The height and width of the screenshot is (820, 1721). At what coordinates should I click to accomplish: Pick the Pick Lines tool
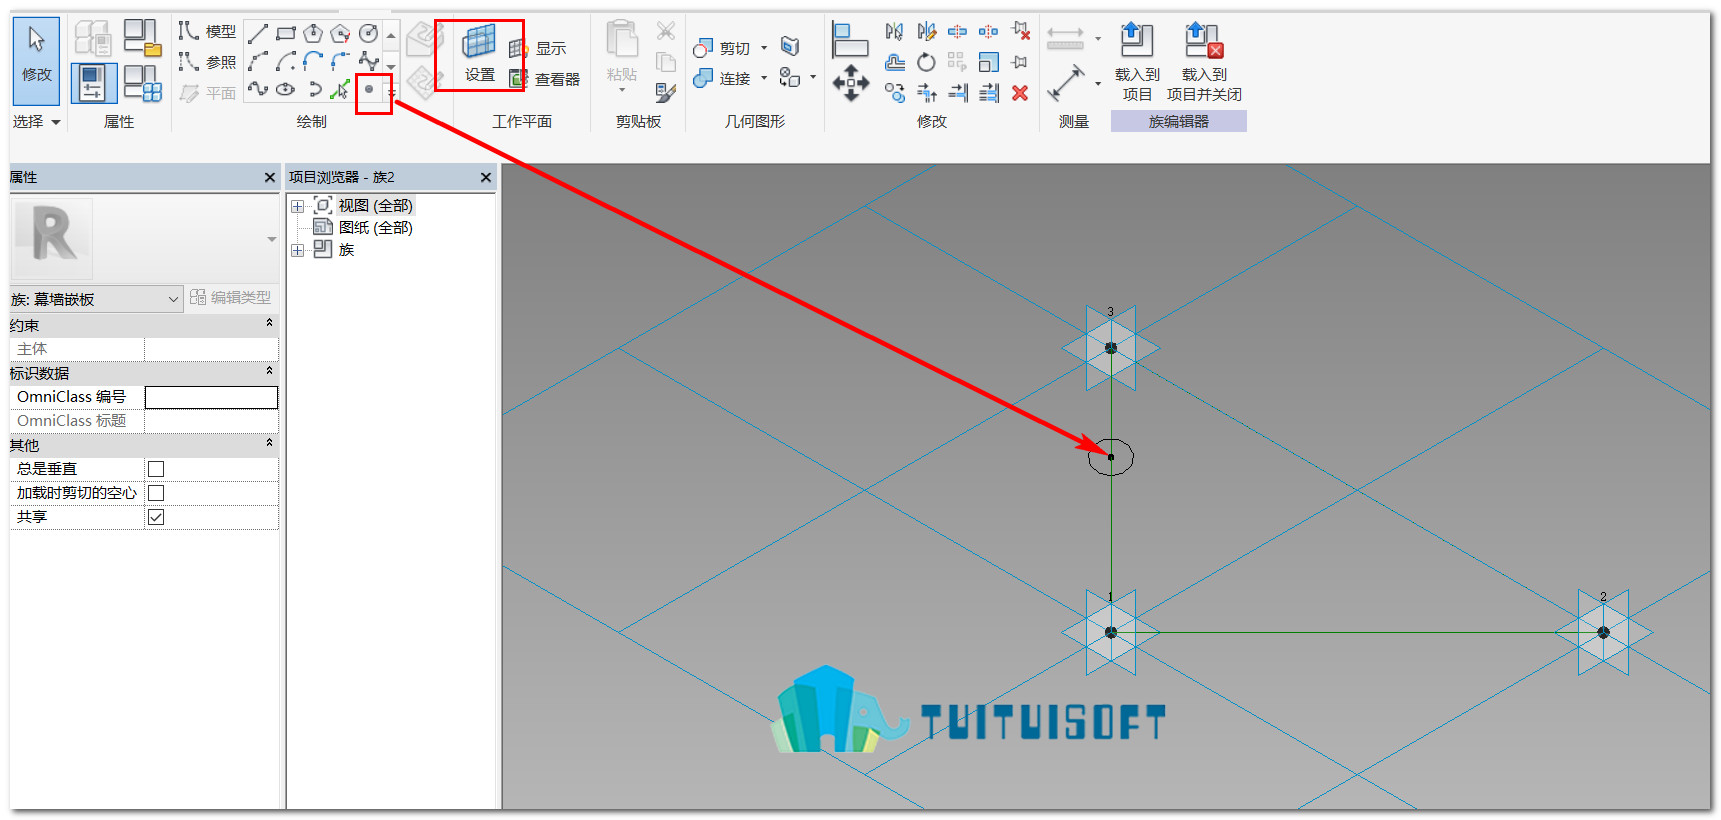click(x=341, y=89)
